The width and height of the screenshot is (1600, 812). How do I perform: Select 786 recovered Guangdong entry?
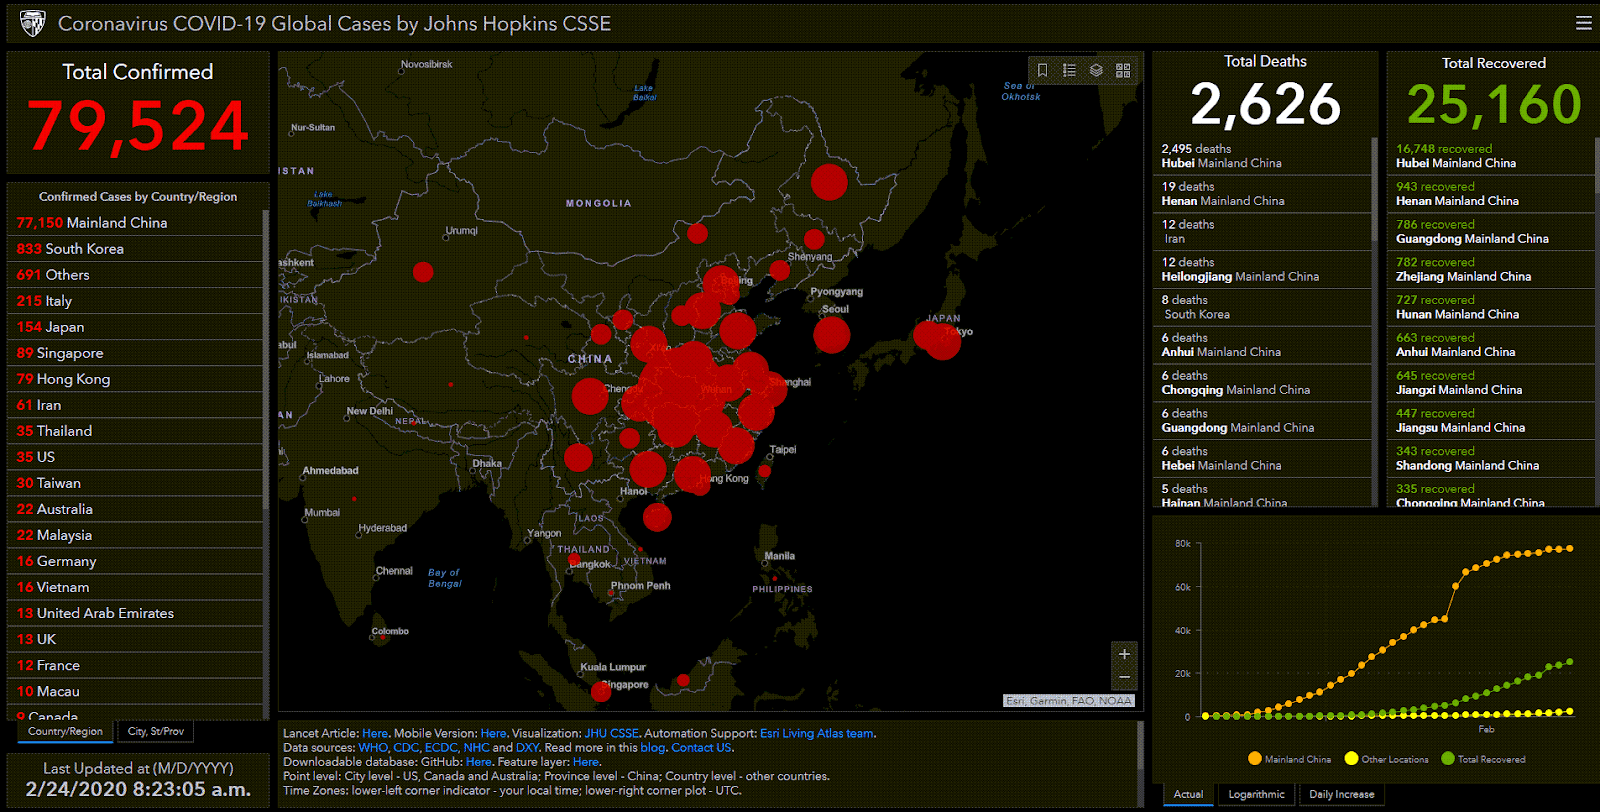[x=1491, y=232]
